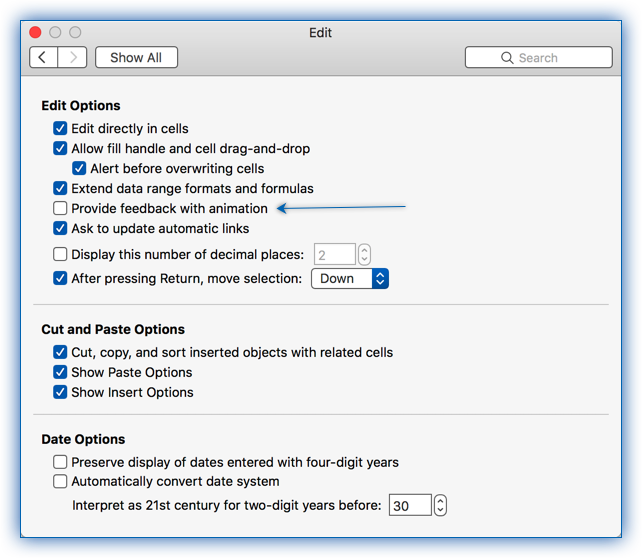This screenshot has height=558, width=642.
Task: Enable Automatically convert date system
Action: 60,481
